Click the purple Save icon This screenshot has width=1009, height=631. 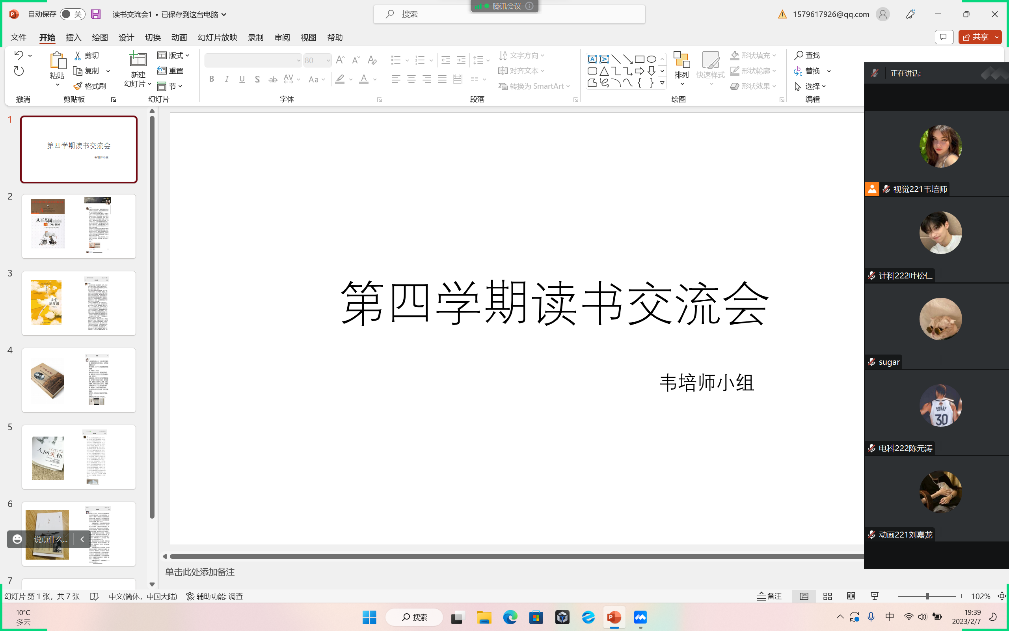pos(96,14)
